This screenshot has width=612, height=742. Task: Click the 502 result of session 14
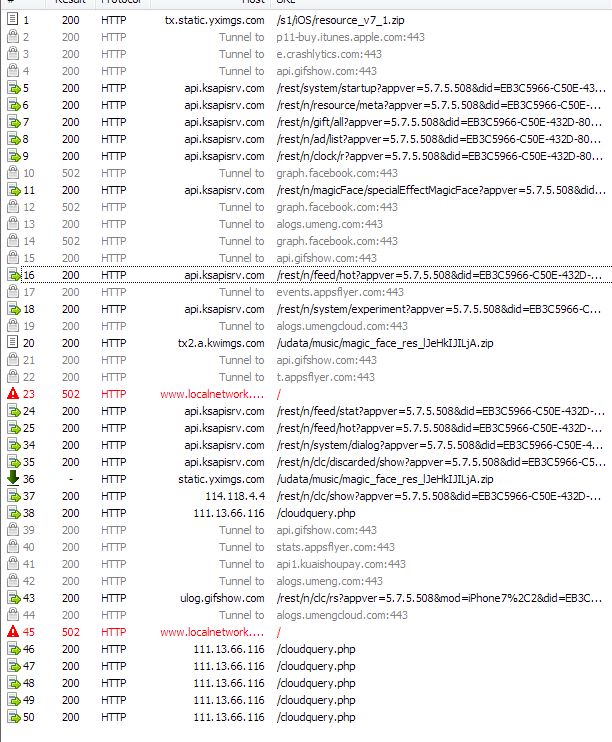click(71, 241)
